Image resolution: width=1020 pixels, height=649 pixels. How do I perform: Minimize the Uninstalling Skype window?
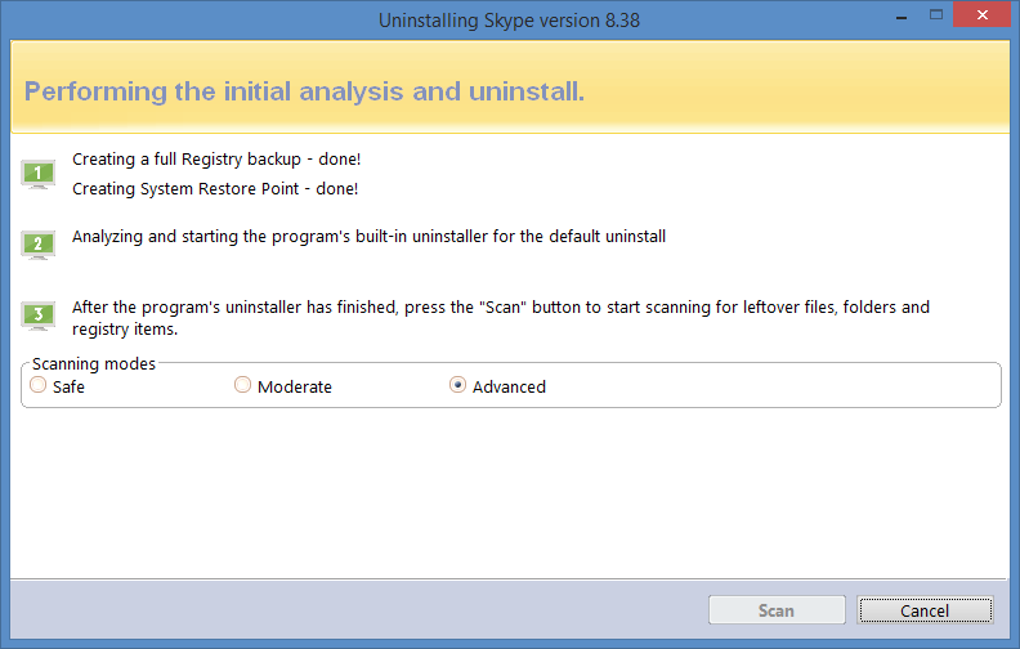coord(901,16)
